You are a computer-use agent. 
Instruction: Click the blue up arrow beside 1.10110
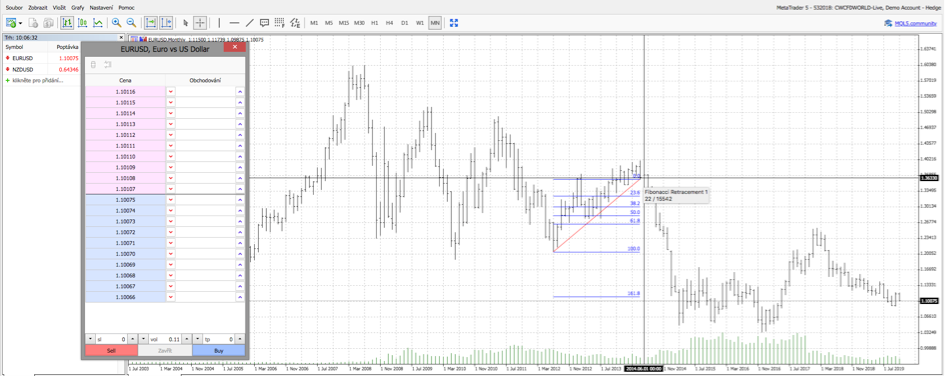click(240, 157)
